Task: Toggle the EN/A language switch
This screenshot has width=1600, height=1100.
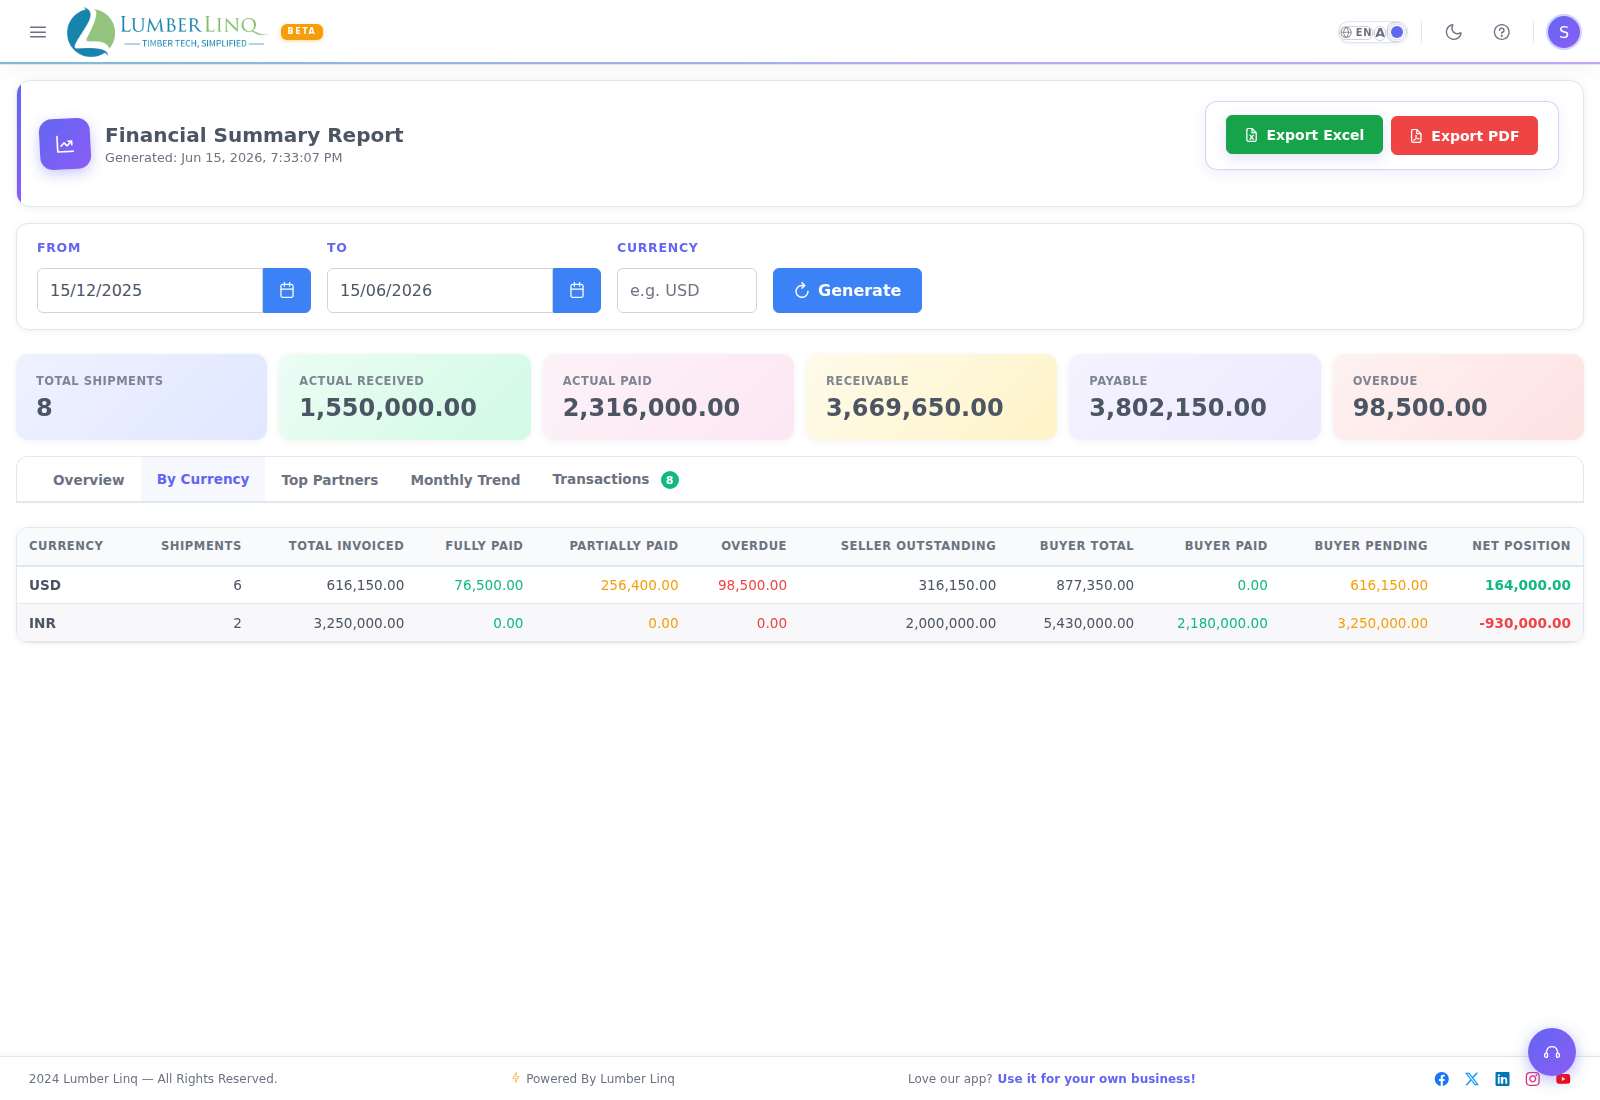Action: 1372,32
